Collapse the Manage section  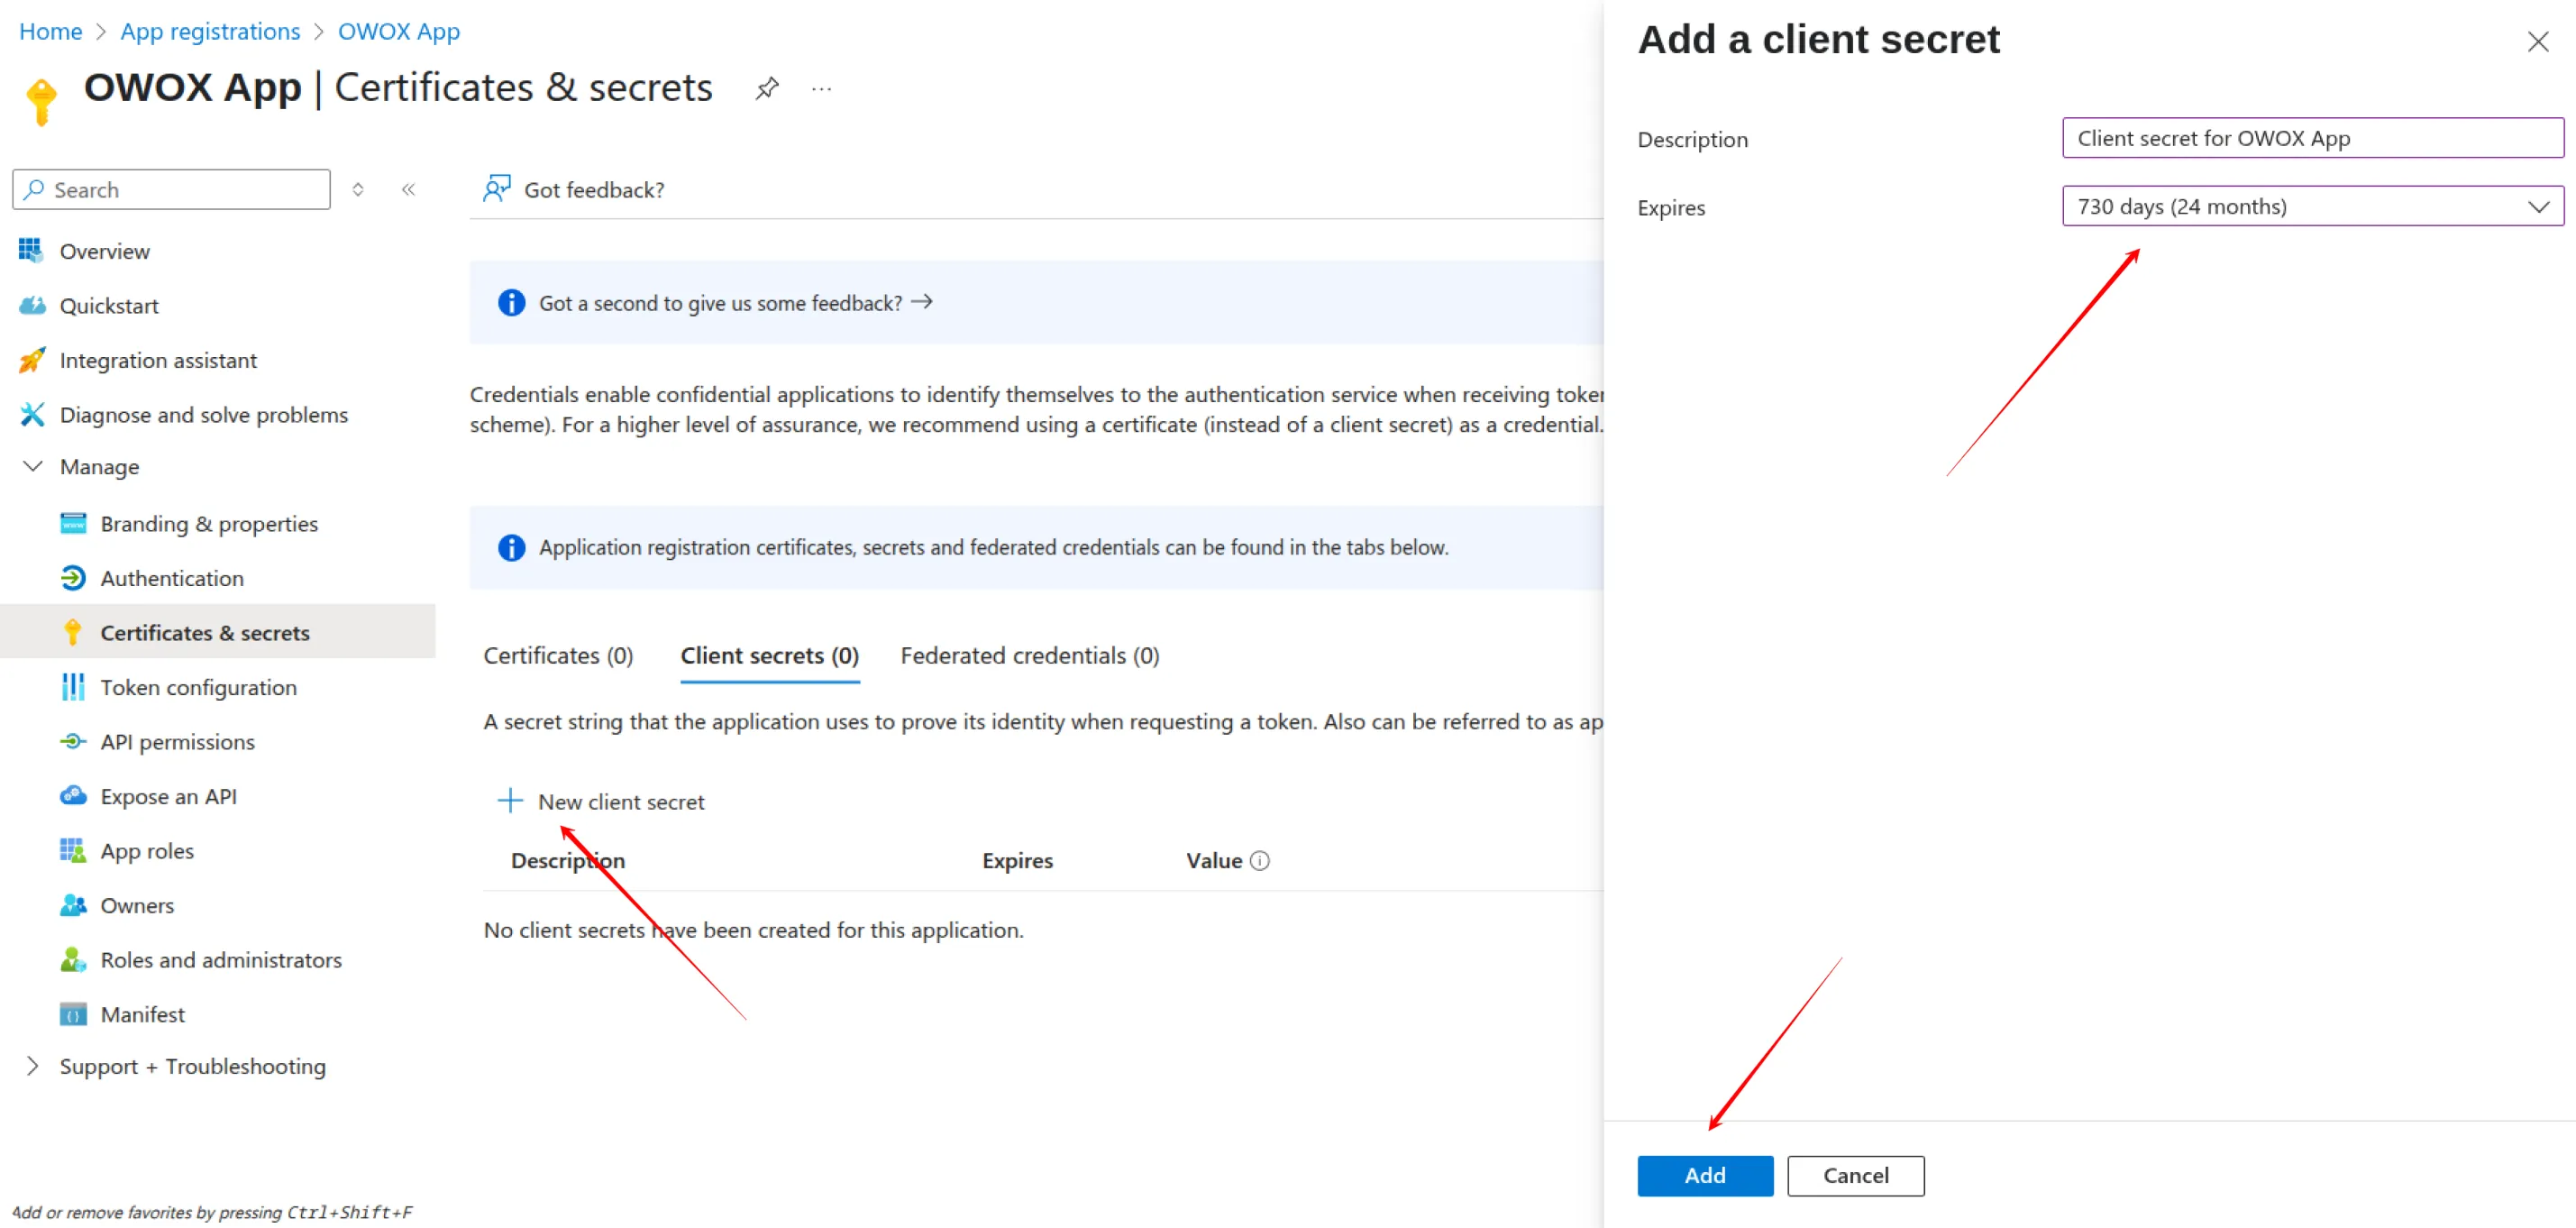tap(33, 466)
